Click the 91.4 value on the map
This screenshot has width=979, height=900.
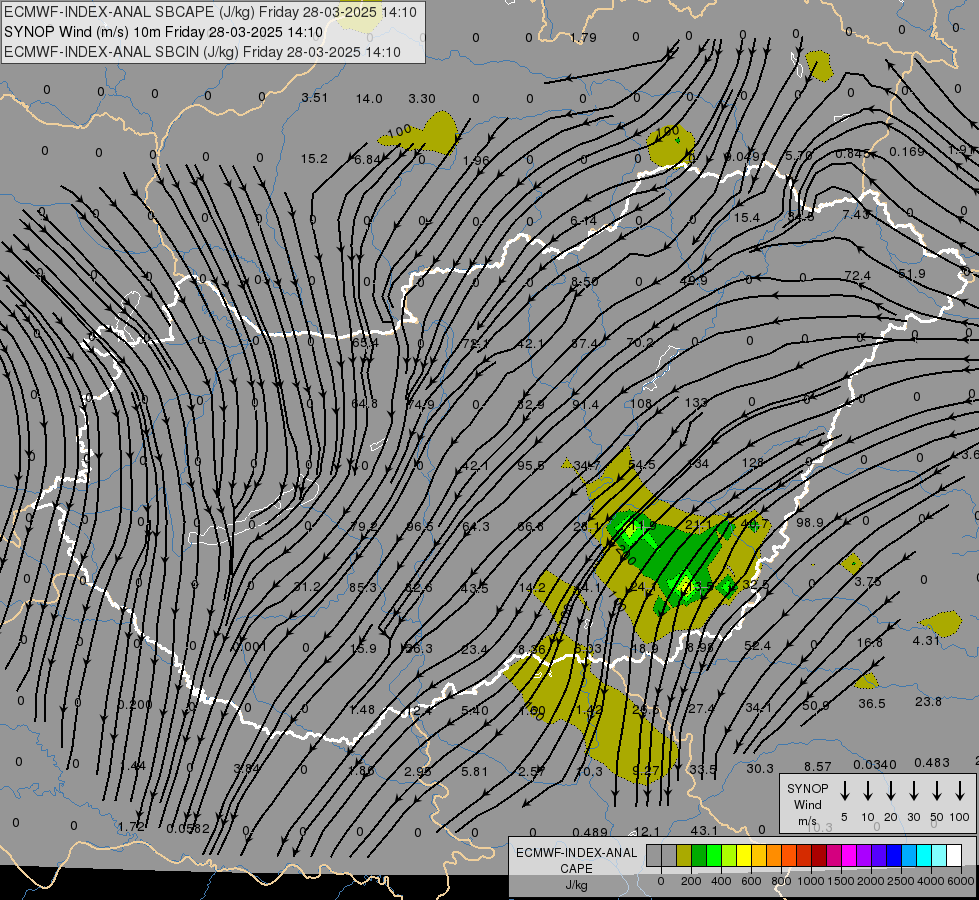coord(585,405)
